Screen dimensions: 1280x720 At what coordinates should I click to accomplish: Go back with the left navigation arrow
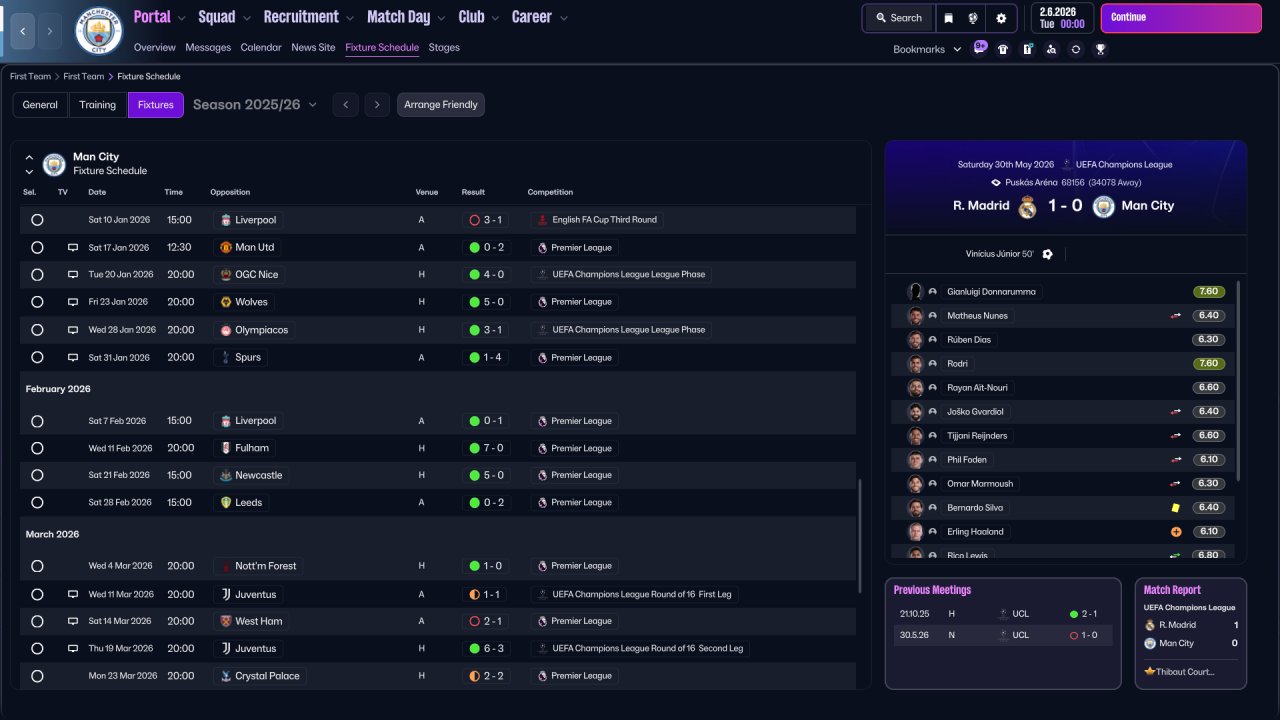coord(22,31)
